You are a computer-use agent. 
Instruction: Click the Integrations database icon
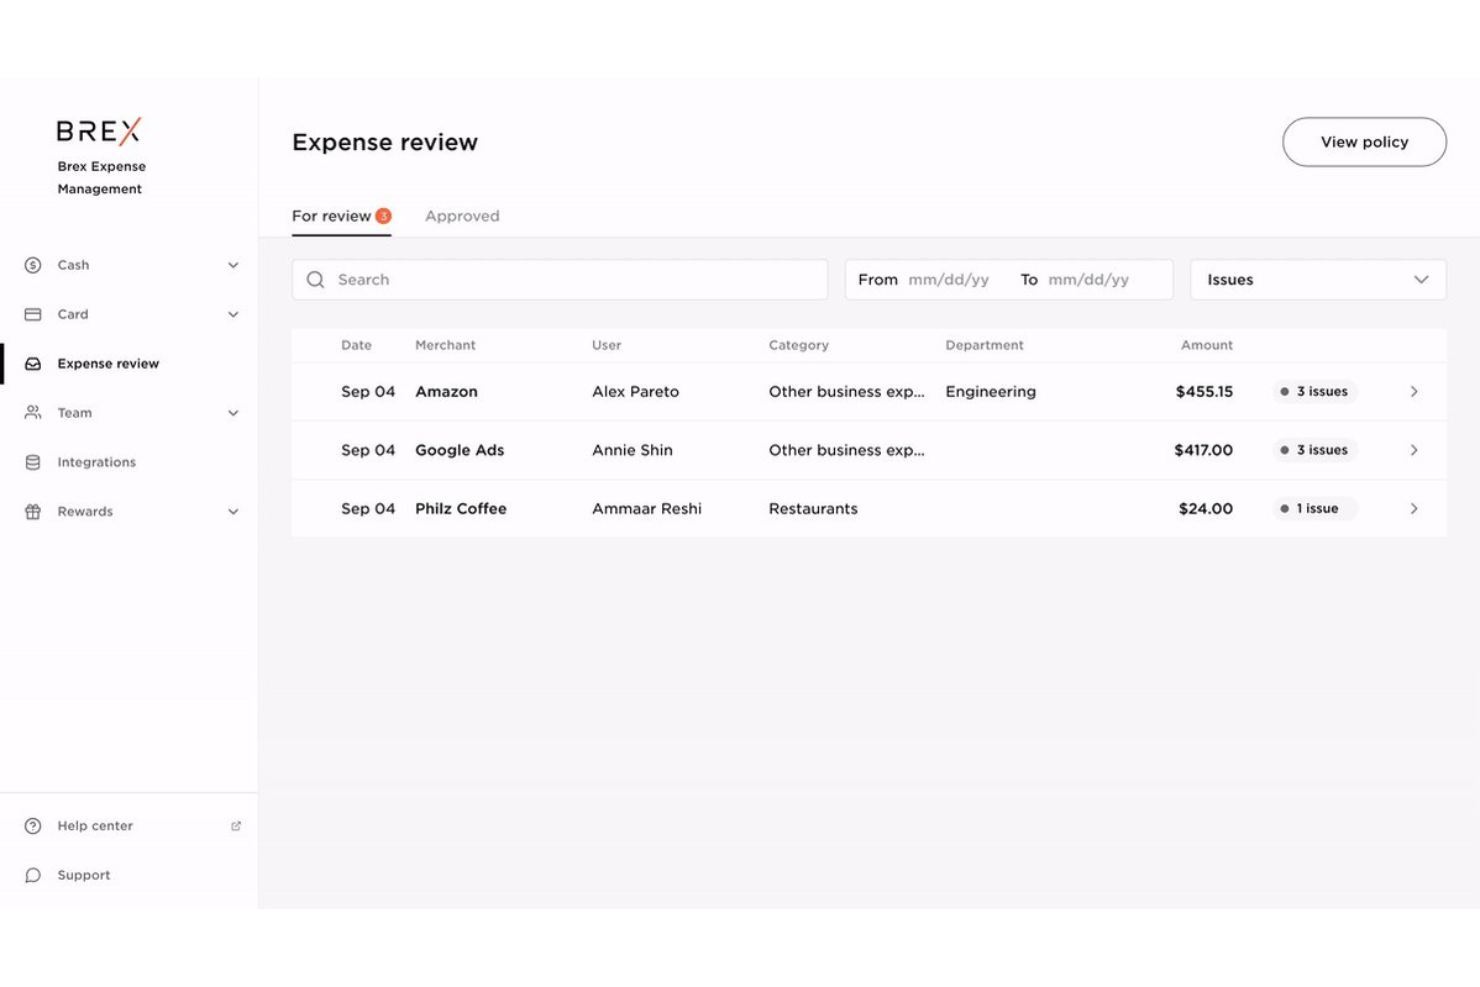pos(33,462)
